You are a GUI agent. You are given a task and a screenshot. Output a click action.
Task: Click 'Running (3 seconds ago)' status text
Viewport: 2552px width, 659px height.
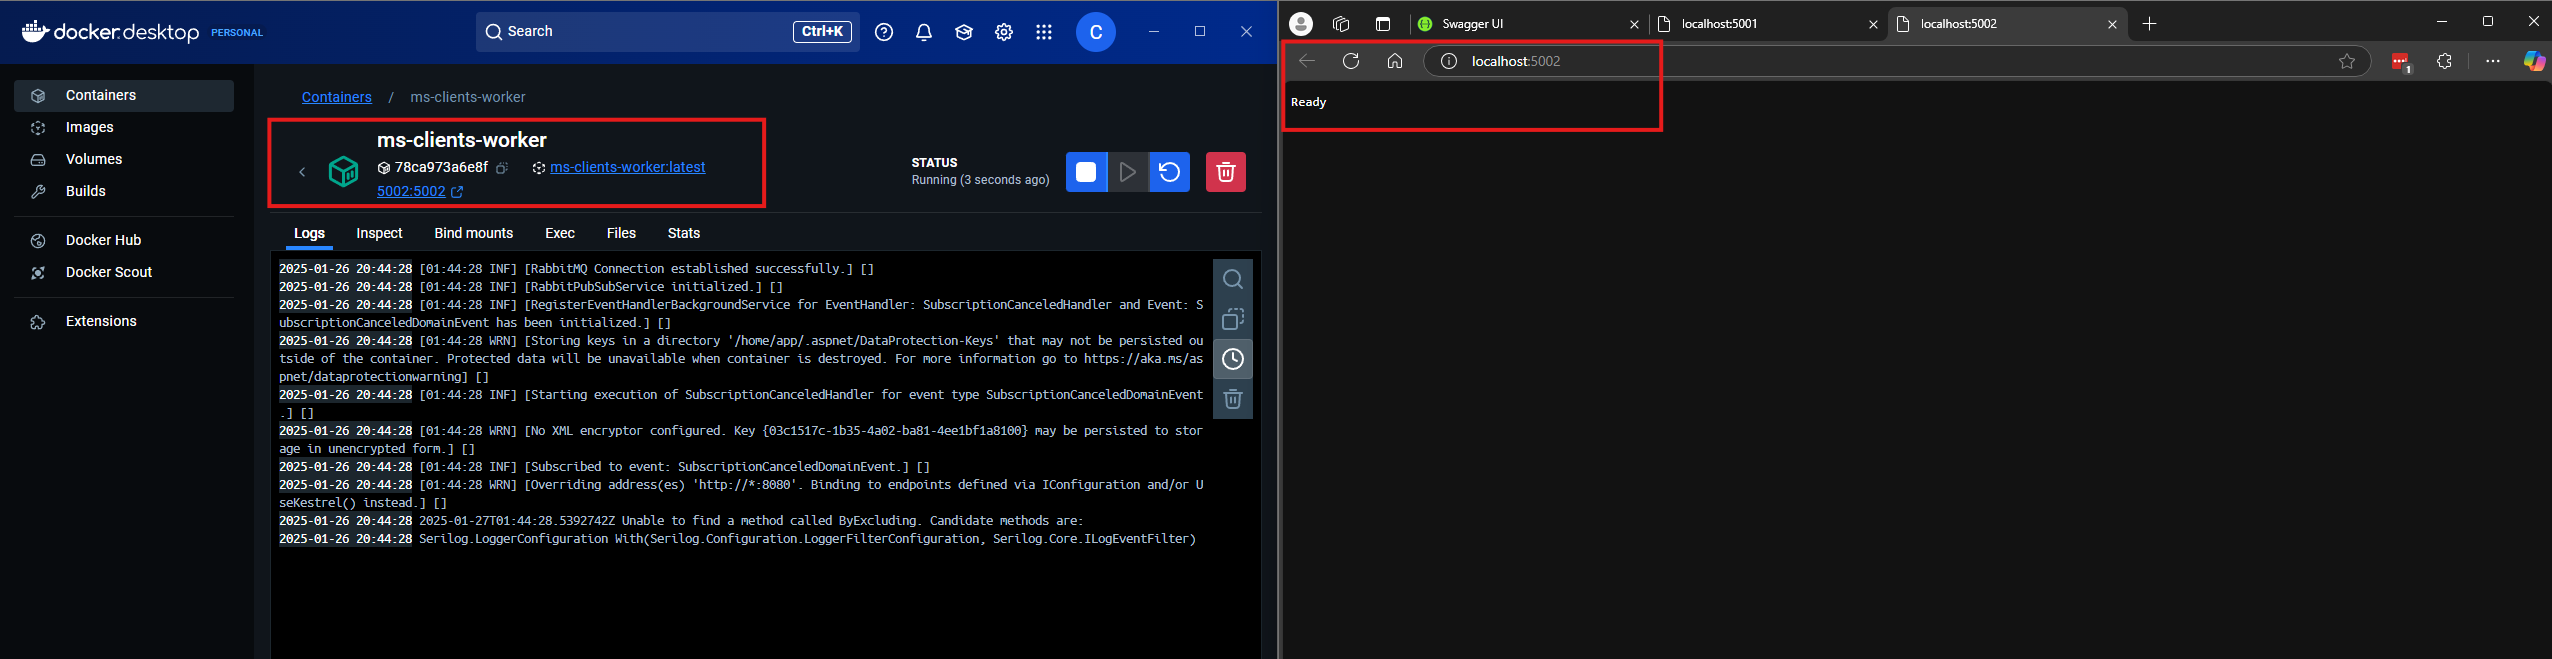click(x=980, y=180)
